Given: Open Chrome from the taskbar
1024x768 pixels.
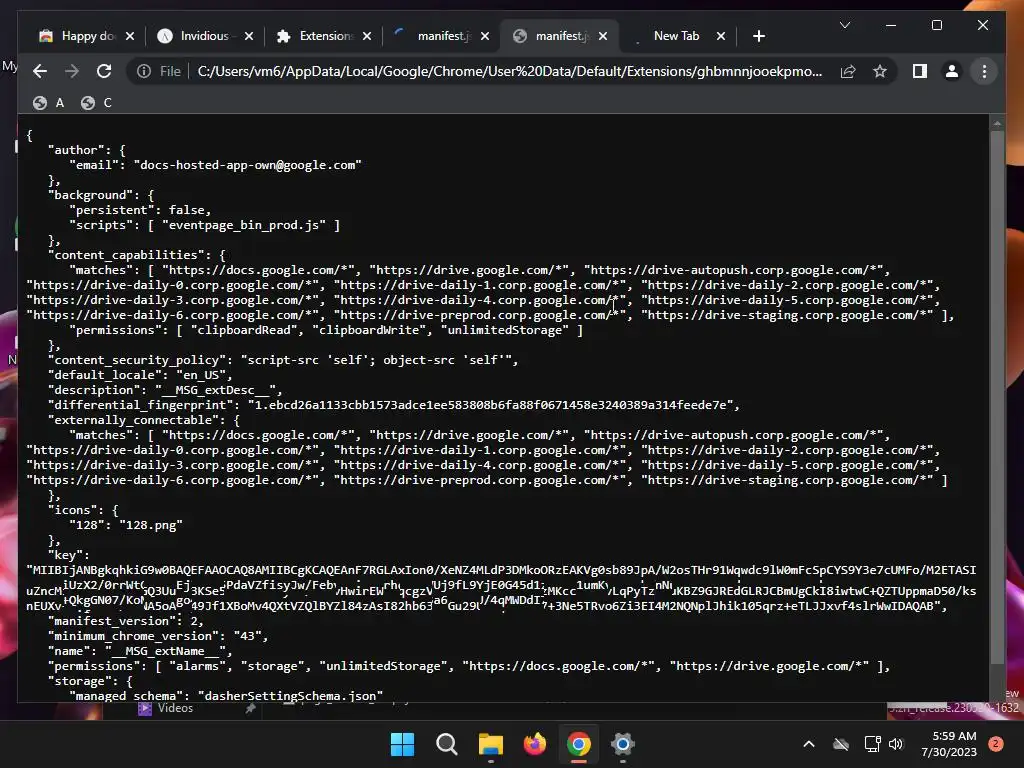Looking at the screenshot, I should pyautogui.click(x=579, y=744).
